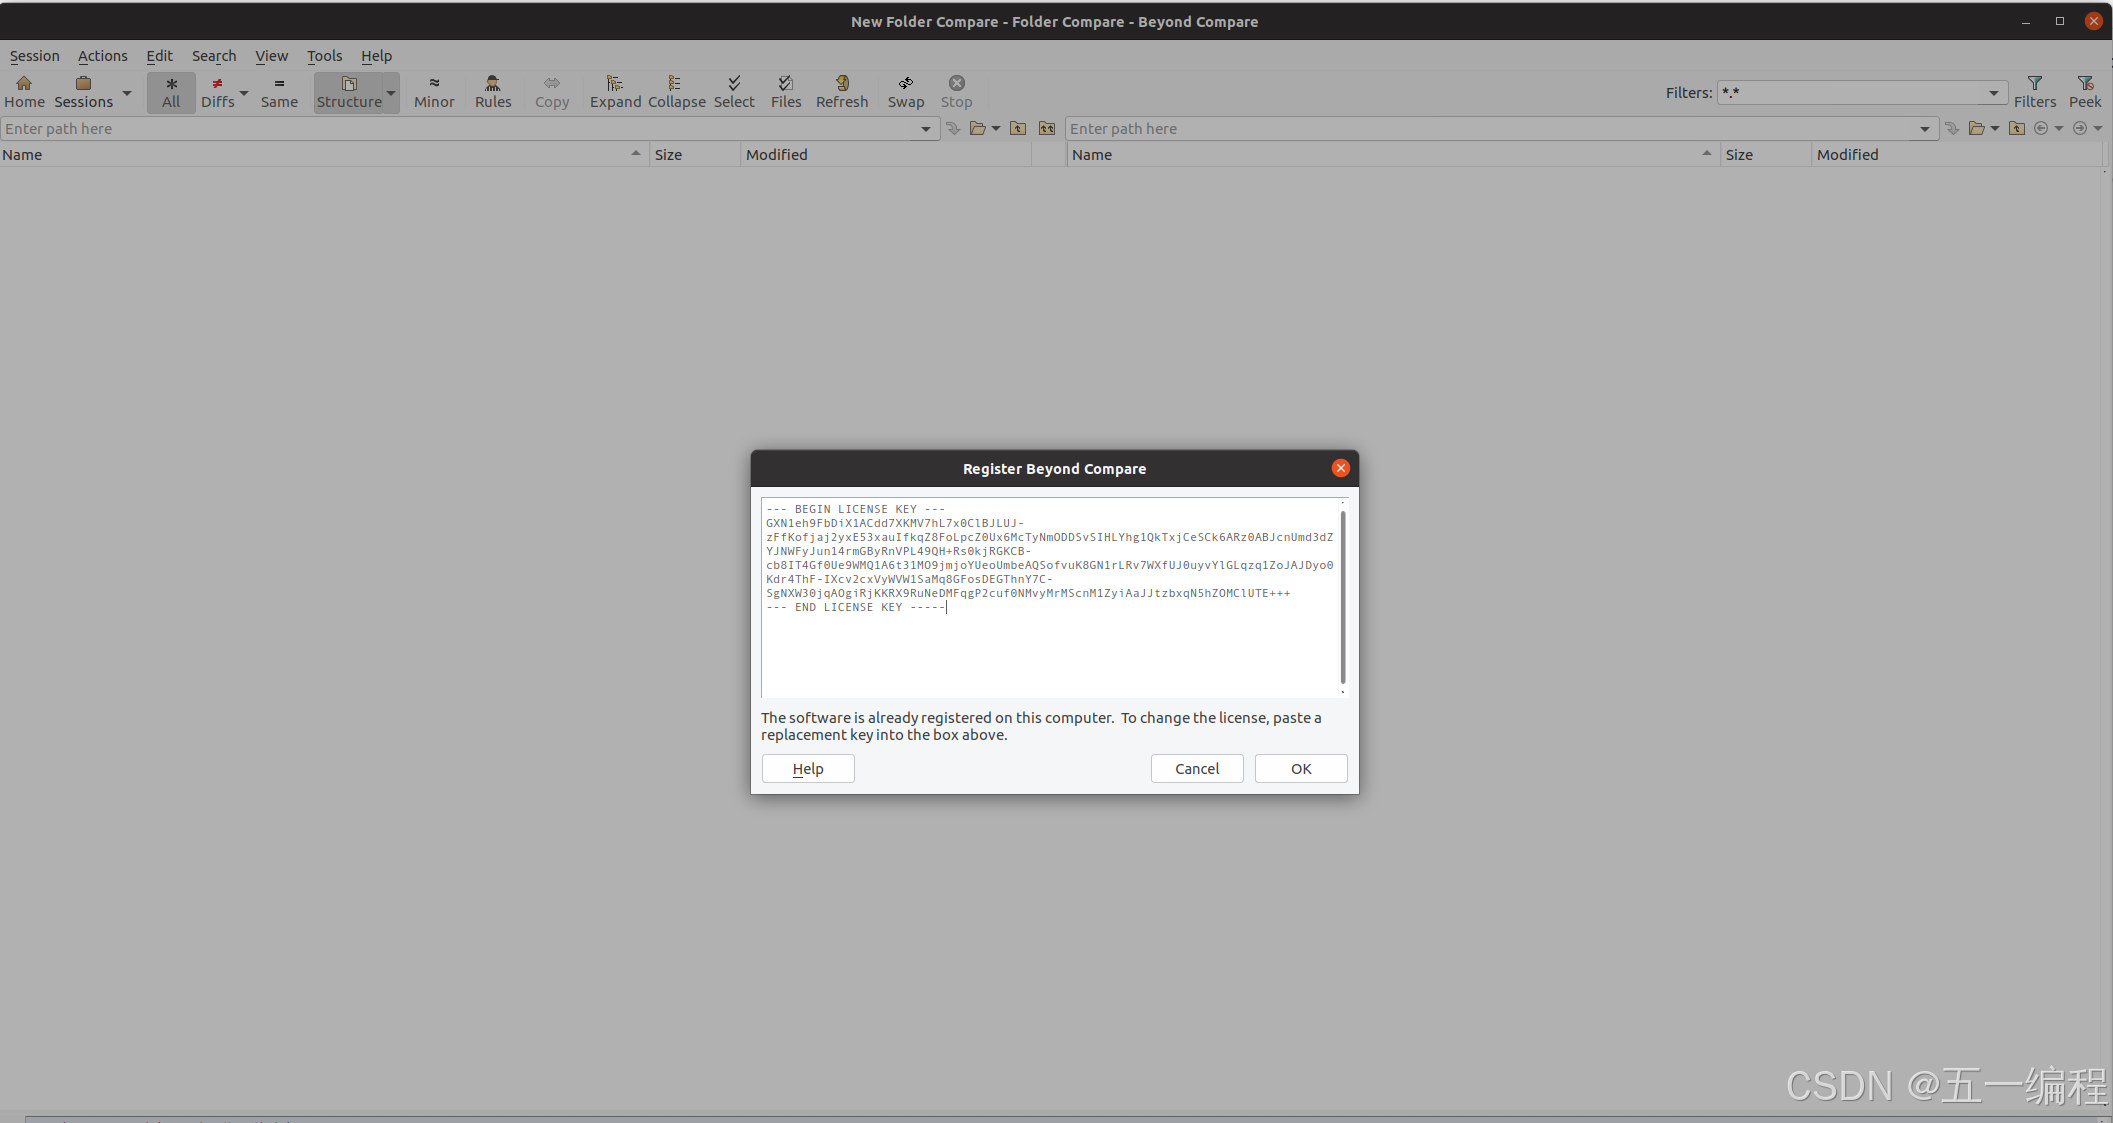Sort left pane by Size column
Screen dimensions: 2113x1123
(695, 155)
